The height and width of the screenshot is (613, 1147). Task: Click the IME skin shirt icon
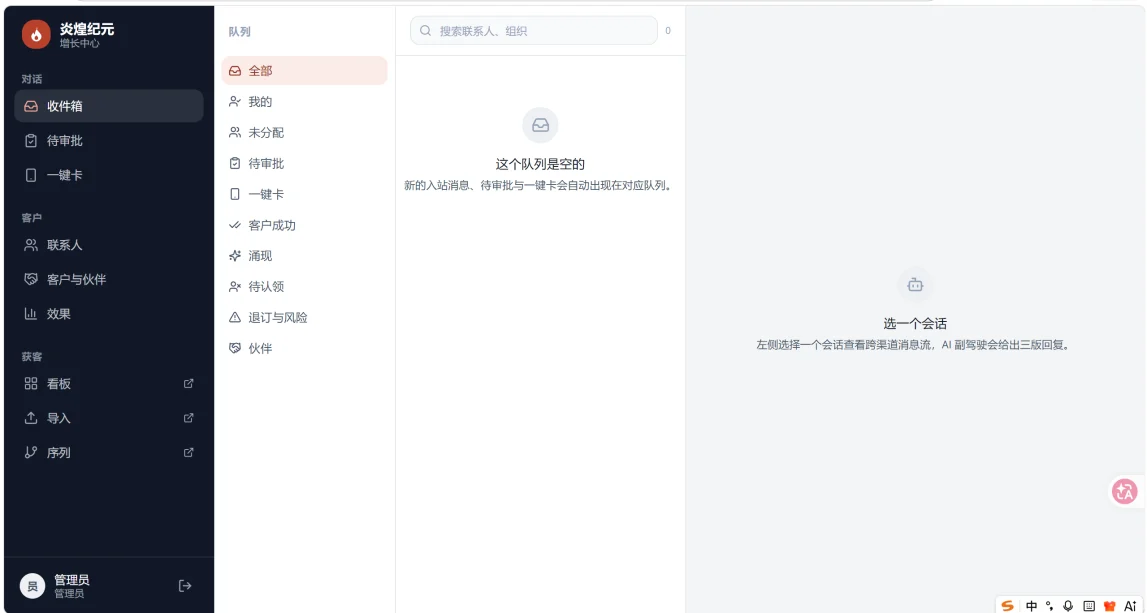pos(1109,606)
